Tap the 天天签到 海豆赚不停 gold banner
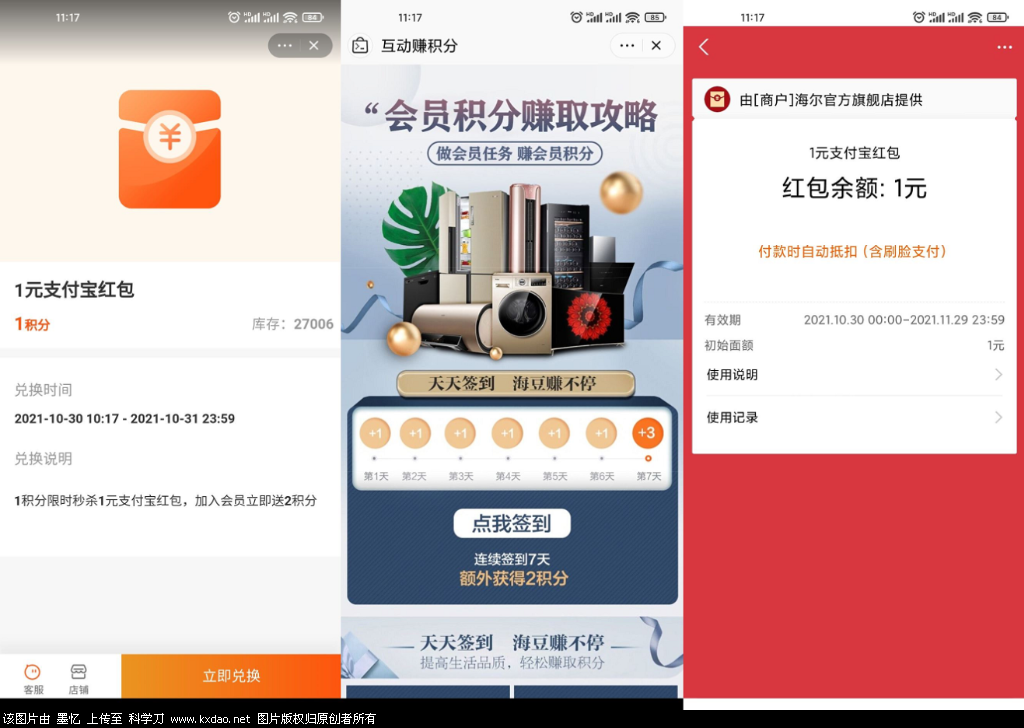The image size is (1024, 728). pyautogui.click(x=515, y=383)
